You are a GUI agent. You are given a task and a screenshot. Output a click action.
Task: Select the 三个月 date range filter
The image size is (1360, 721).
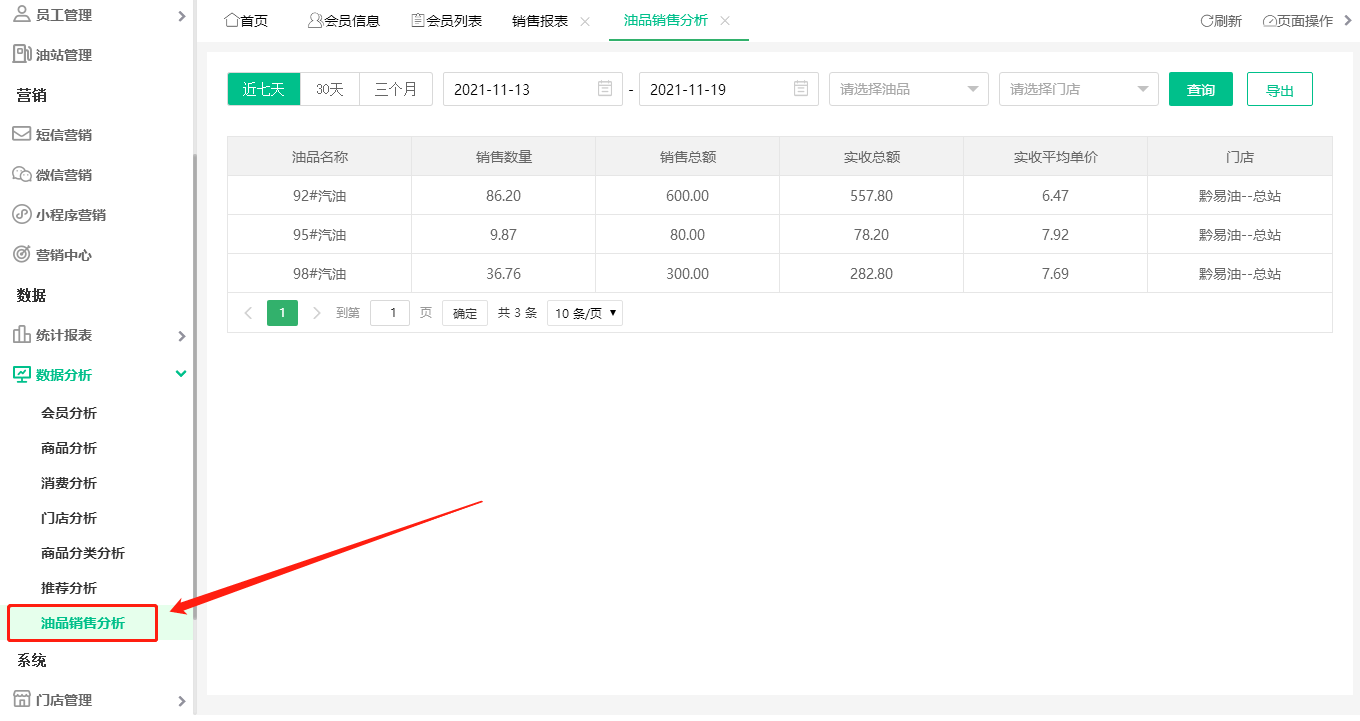point(396,89)
